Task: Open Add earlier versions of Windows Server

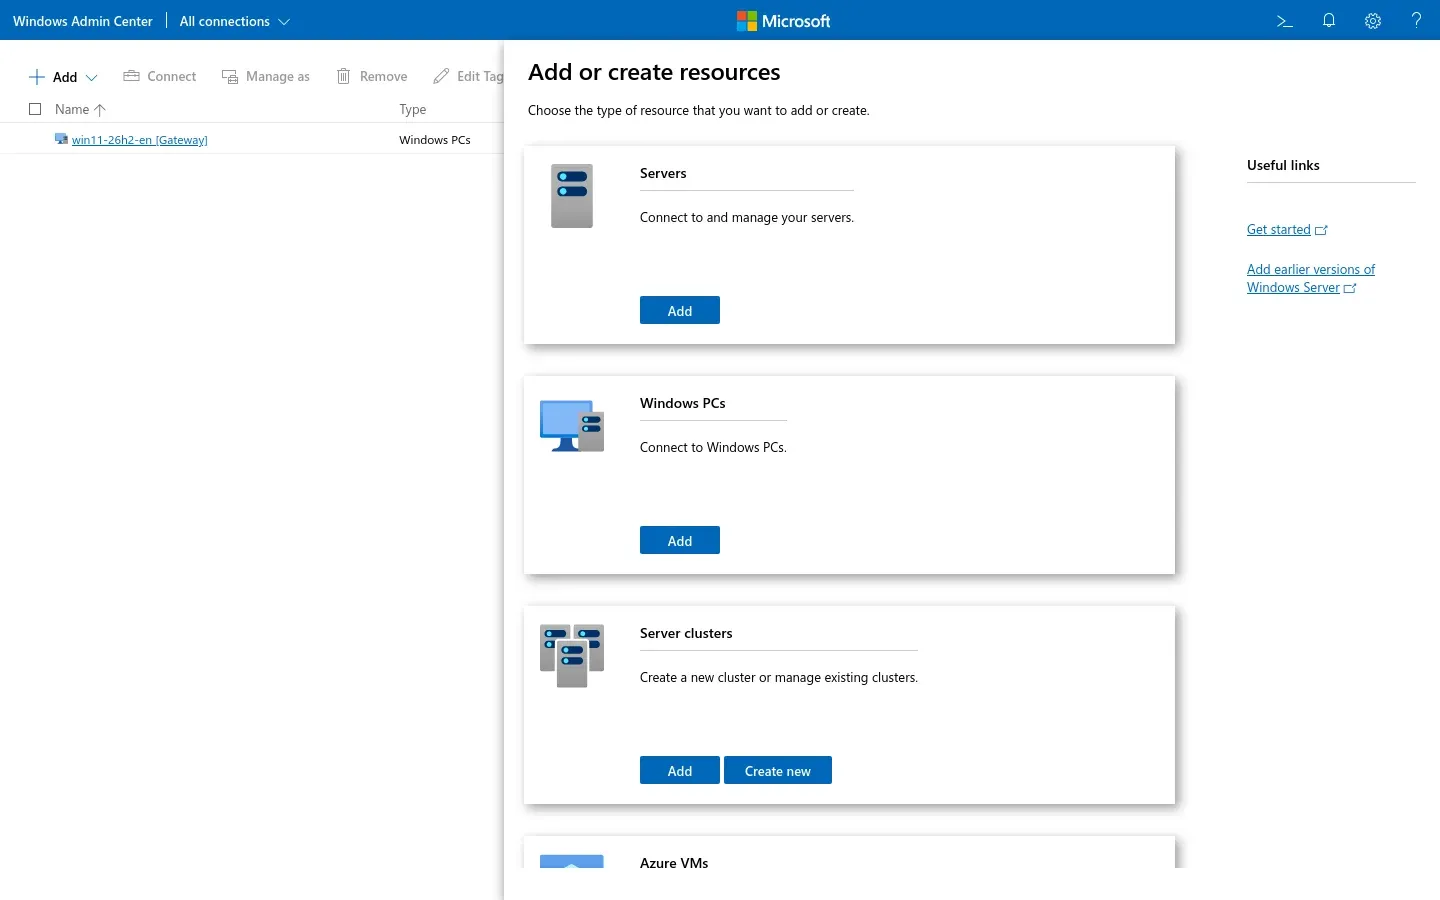Action: (1310, 278)
